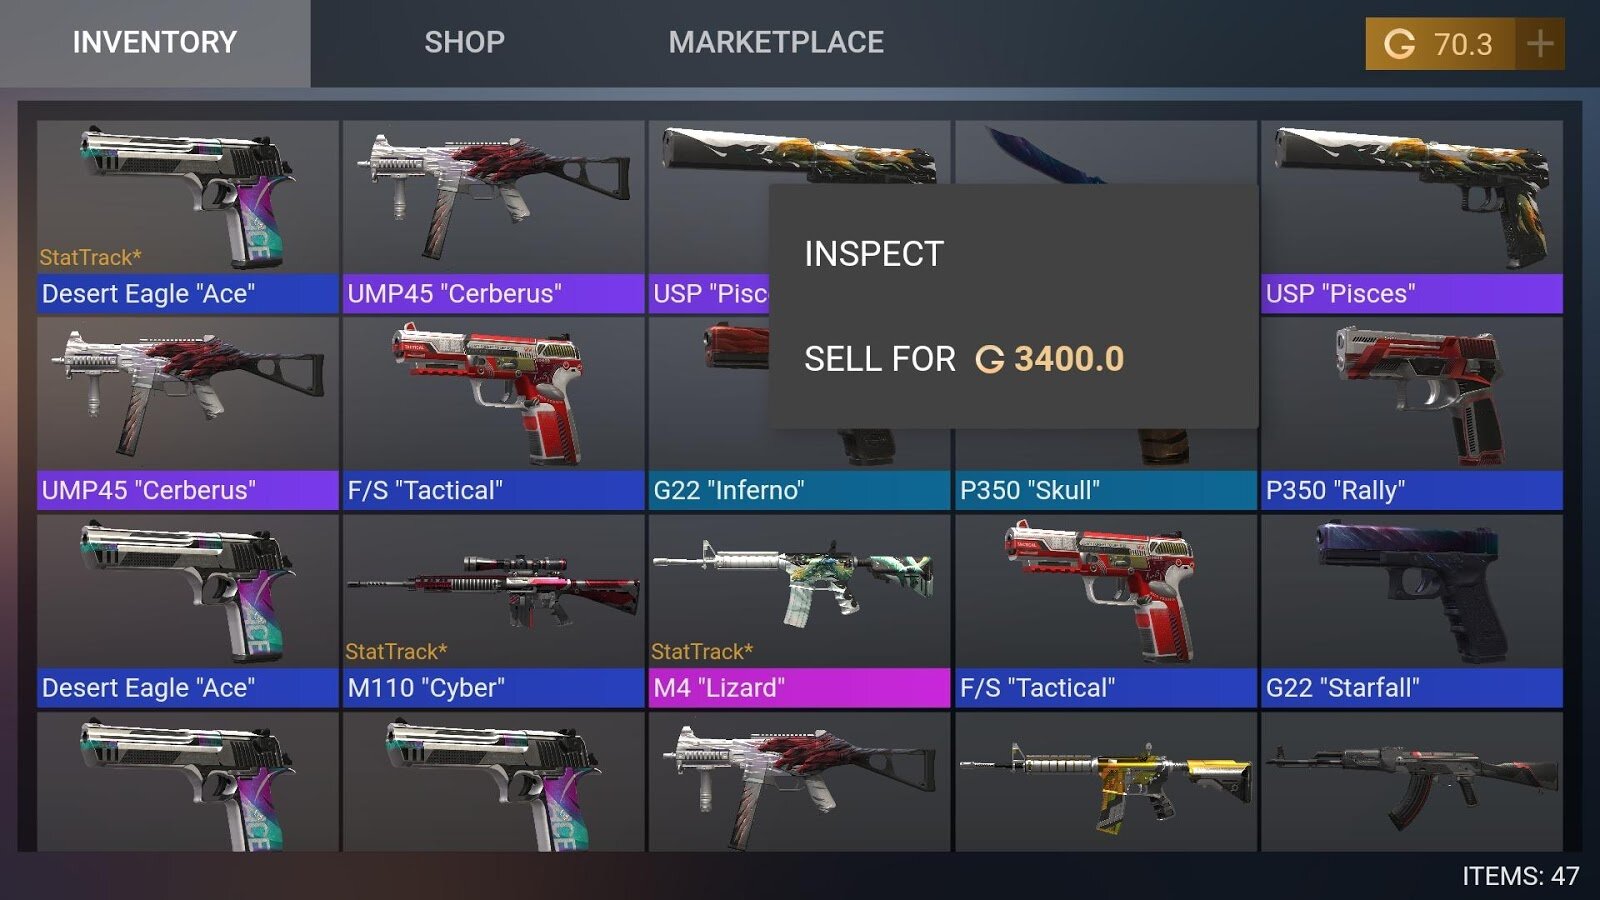Open the Inventory tab

pos(155,43)
